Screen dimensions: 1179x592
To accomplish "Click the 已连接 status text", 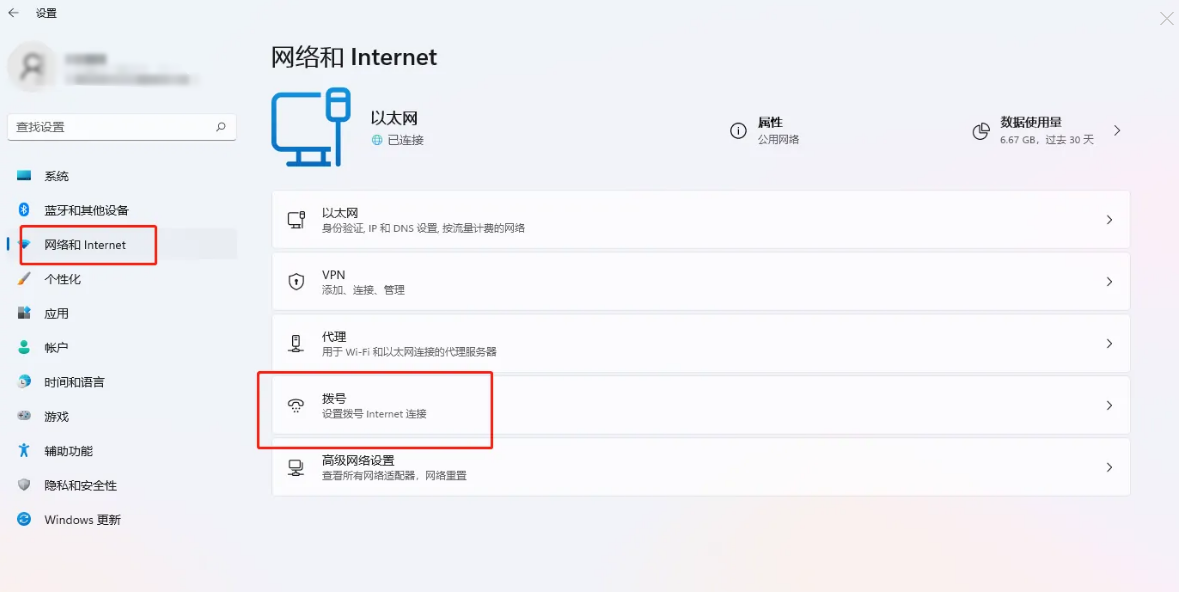I will point(405,140).
